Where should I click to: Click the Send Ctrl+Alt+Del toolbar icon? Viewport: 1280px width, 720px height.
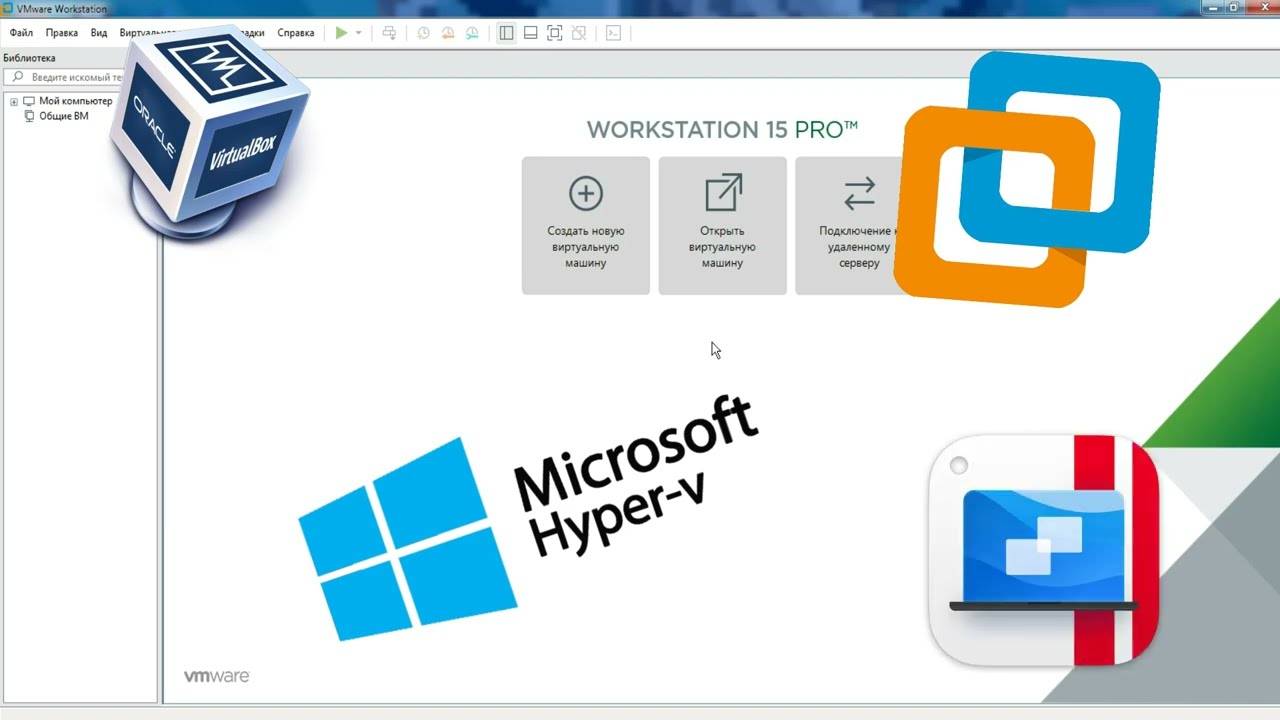click(390, 33)
